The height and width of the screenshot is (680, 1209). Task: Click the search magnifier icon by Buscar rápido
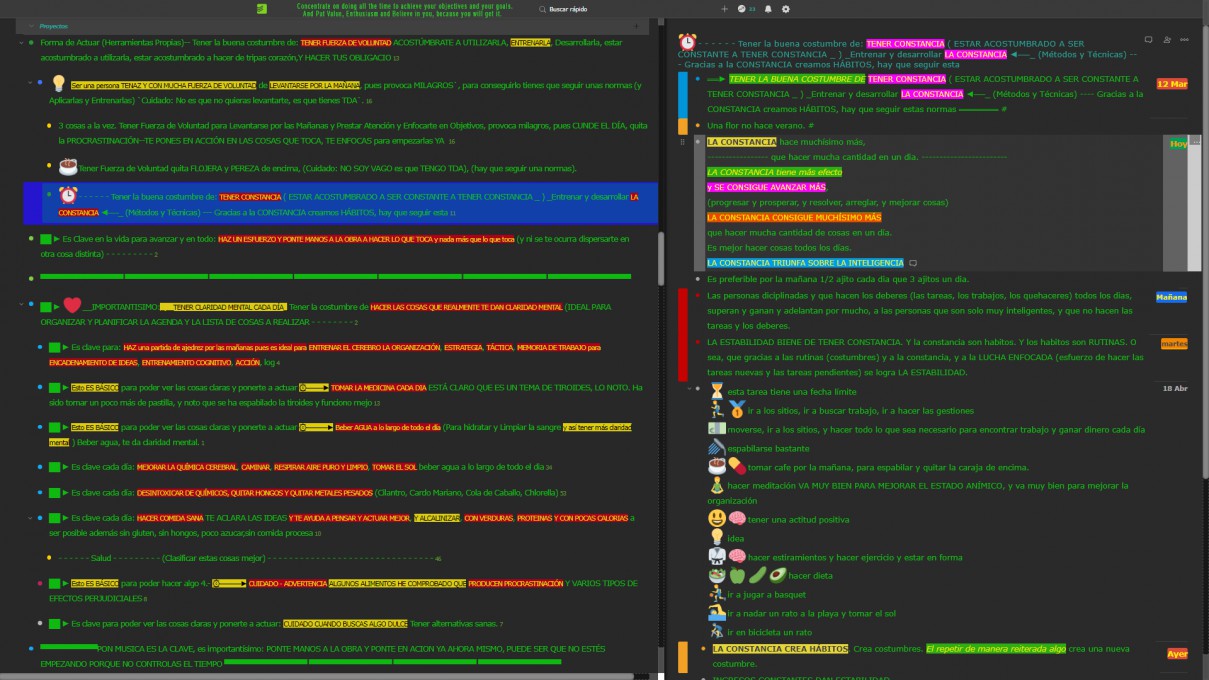[x=542, y=9]
